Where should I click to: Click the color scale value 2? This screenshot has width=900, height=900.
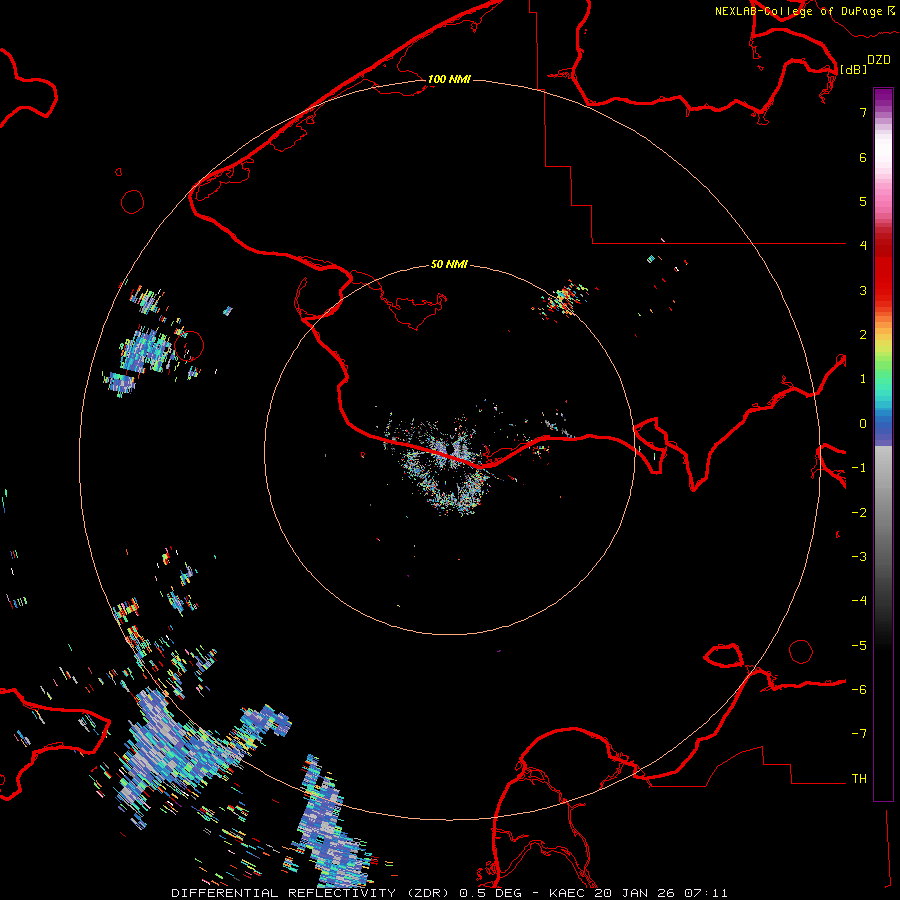point(863,335)
